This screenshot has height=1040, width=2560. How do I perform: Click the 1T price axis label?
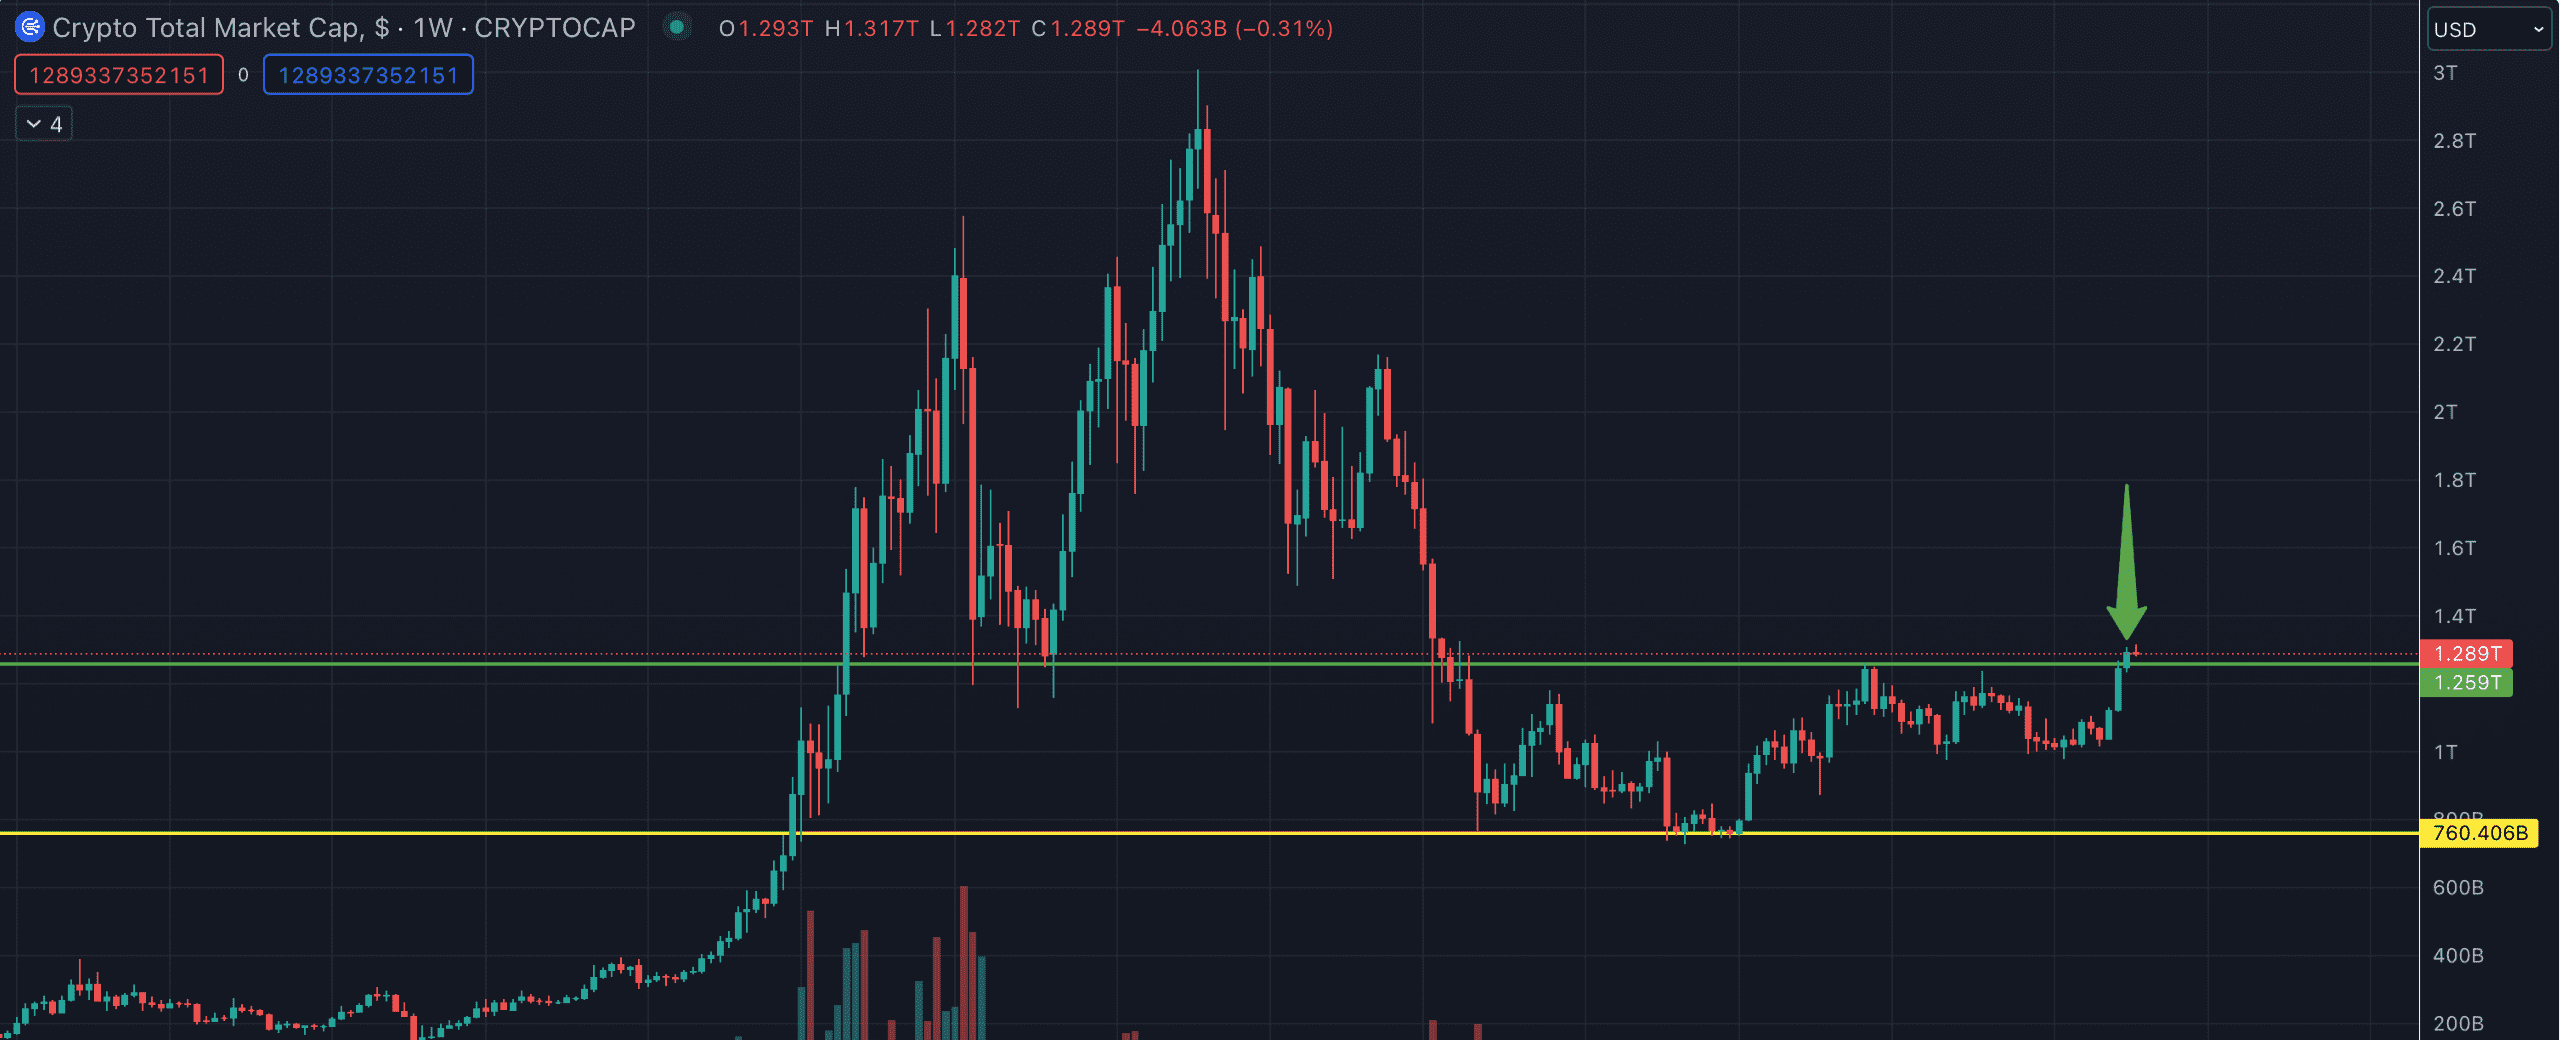pos(2445,752)
